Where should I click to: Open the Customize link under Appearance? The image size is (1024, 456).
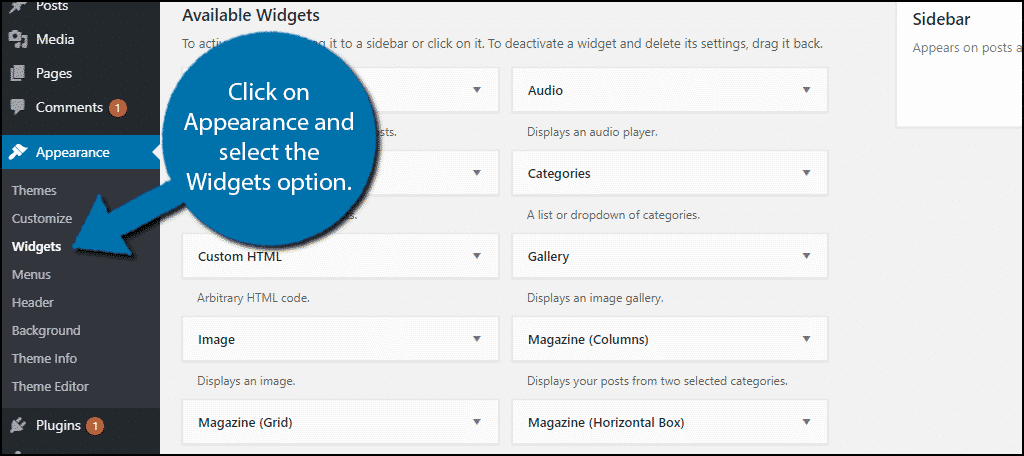[42, 218]
